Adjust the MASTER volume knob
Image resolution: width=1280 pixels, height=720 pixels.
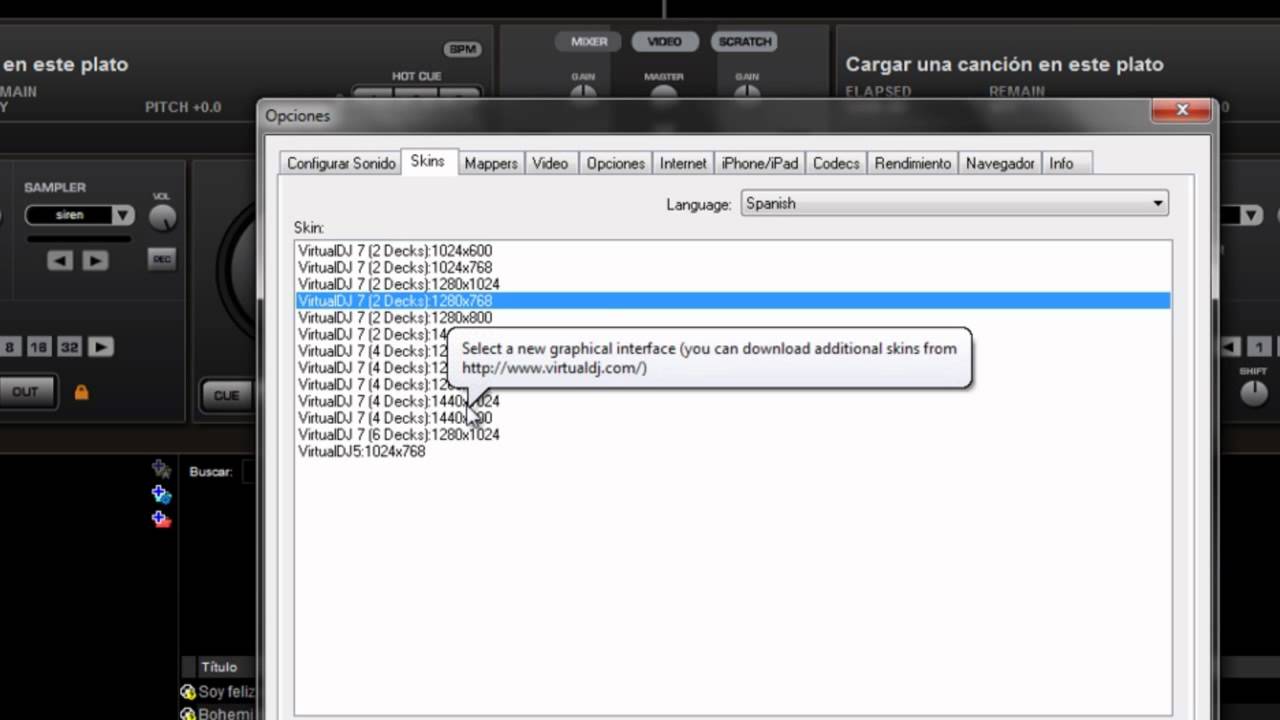[664, 94]
